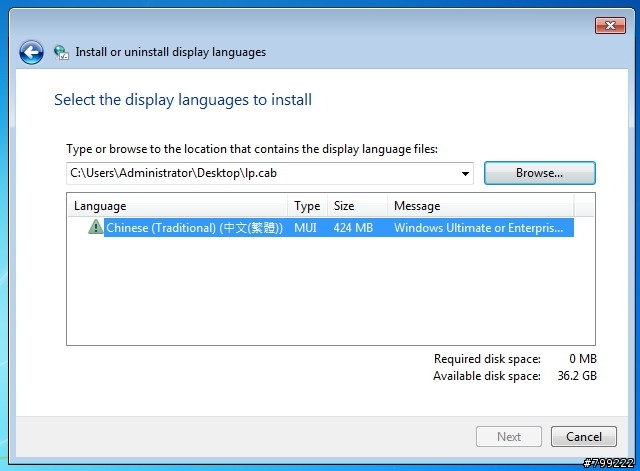
Task: Sort by the Size column header
Action: click(357, 206)
